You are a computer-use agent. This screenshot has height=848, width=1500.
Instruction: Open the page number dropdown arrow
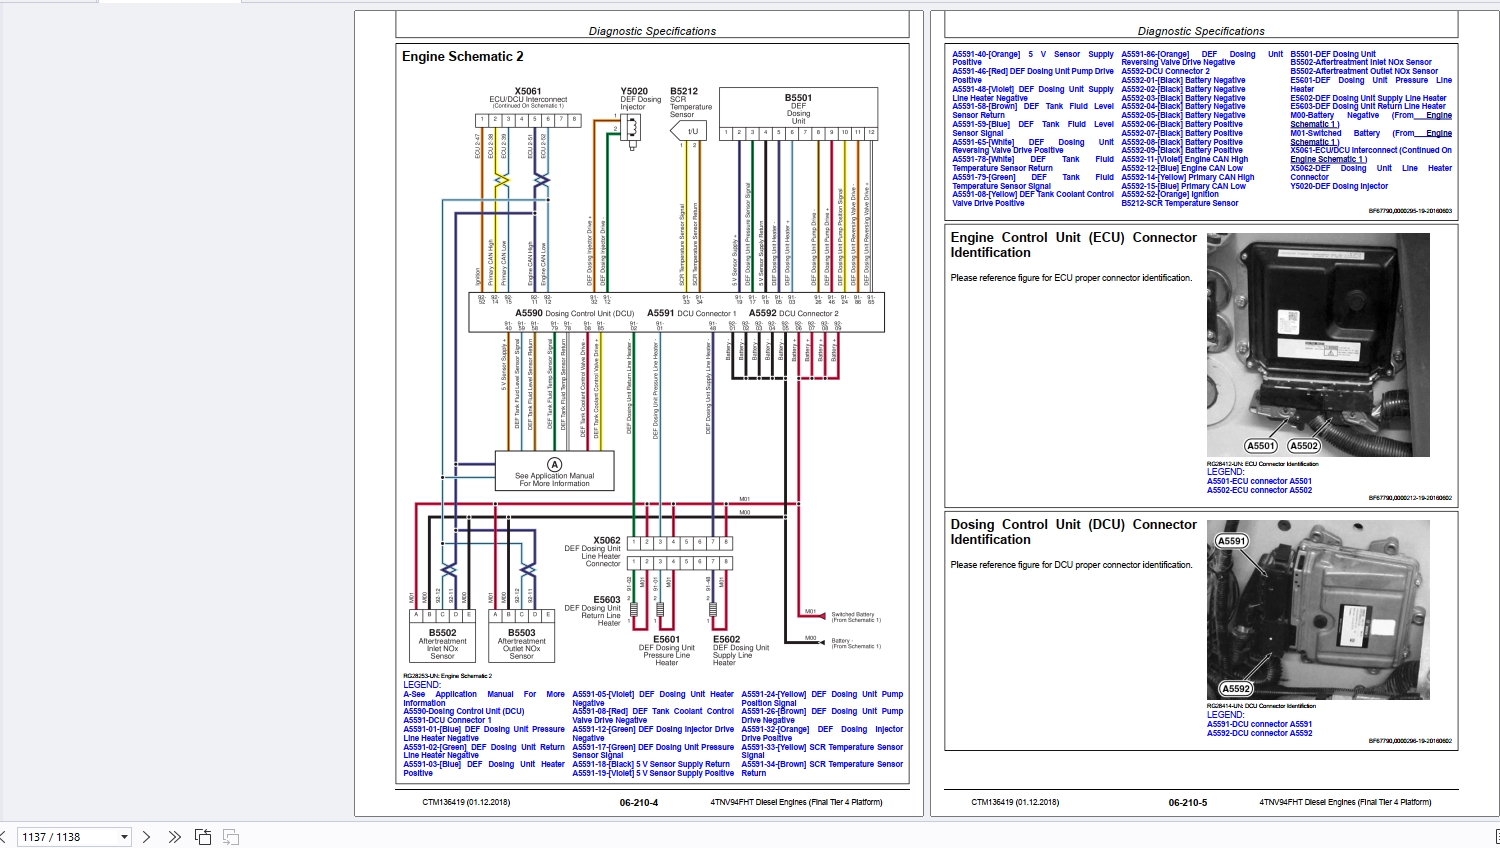point(124,837)
